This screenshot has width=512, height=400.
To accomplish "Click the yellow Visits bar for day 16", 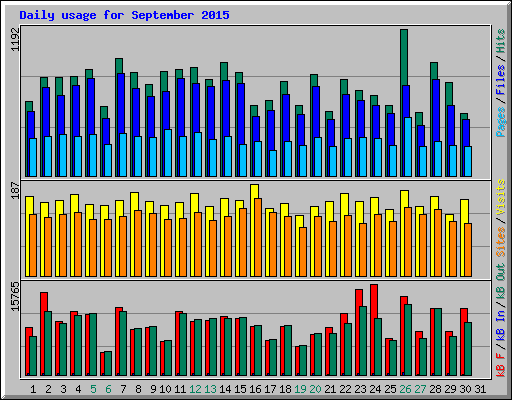I will tap(254, 191).
